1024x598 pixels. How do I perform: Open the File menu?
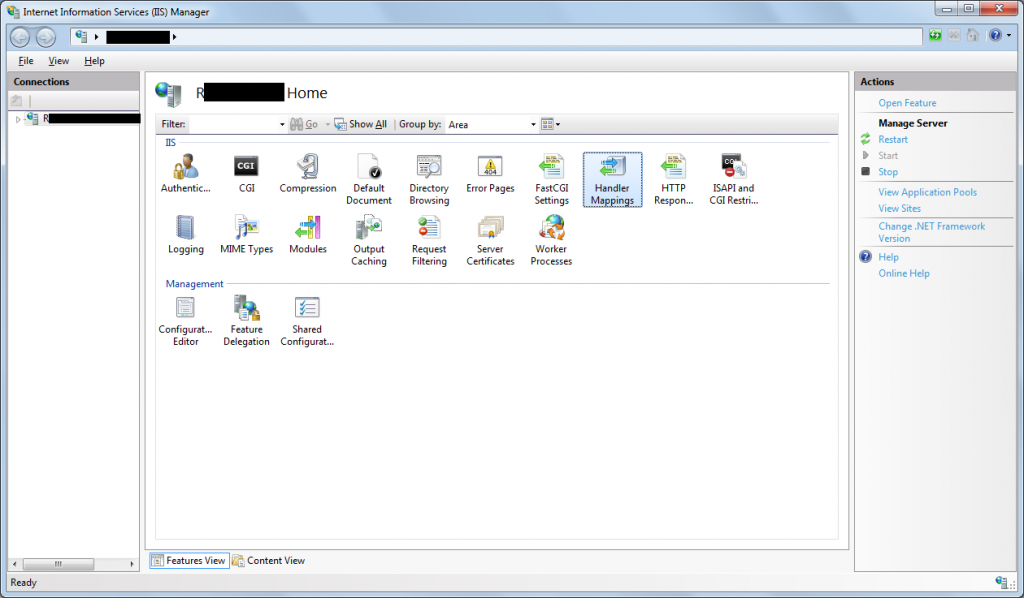coord(26,61)
